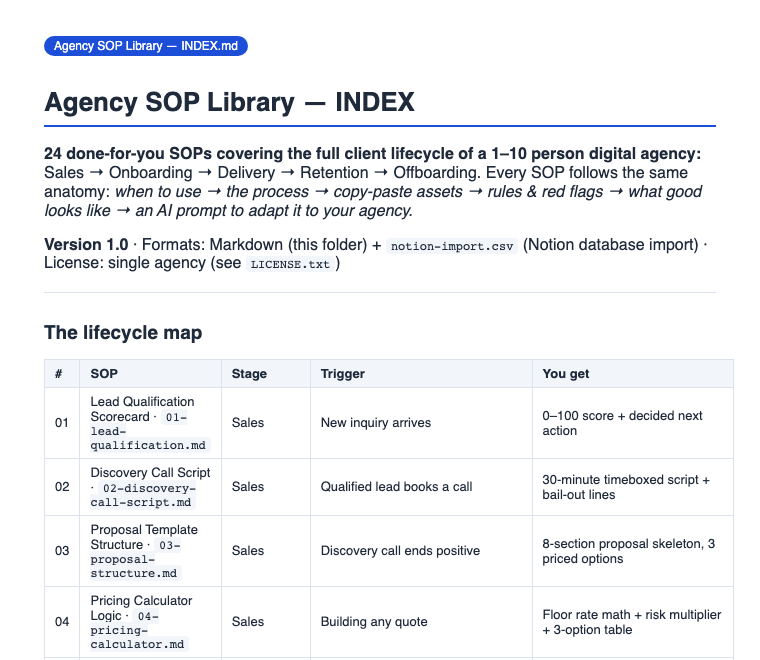Click the 'Stage' column header
760x660 pixels.
point(266,374)
